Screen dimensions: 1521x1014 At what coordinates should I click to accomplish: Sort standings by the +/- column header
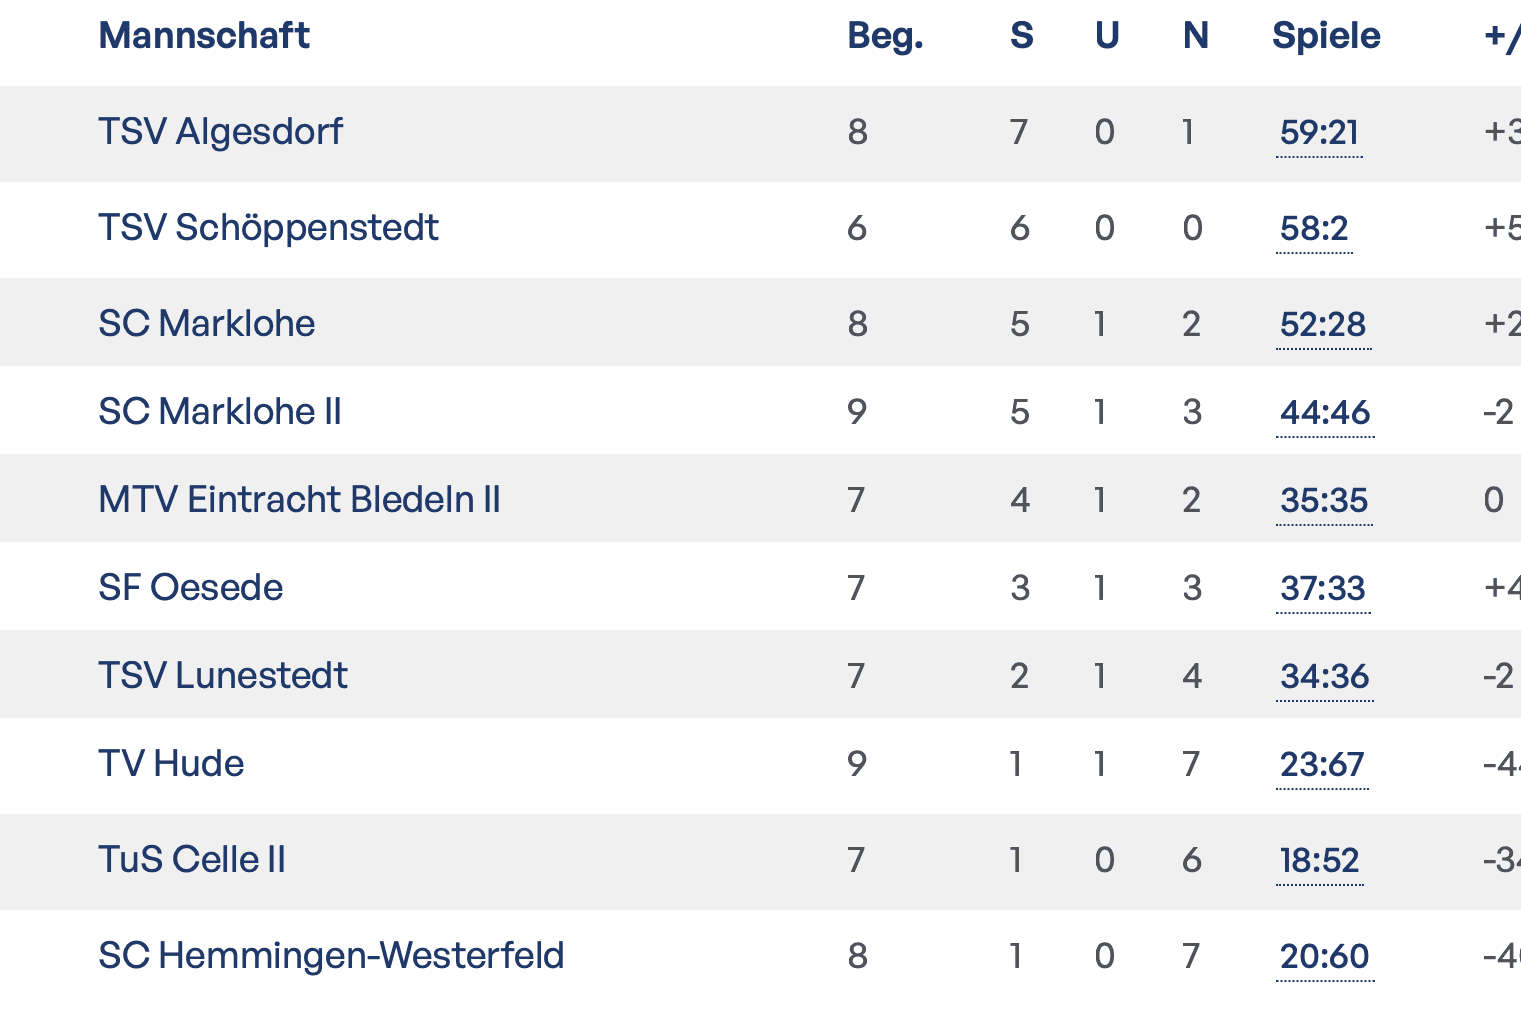pos(1503,35)
